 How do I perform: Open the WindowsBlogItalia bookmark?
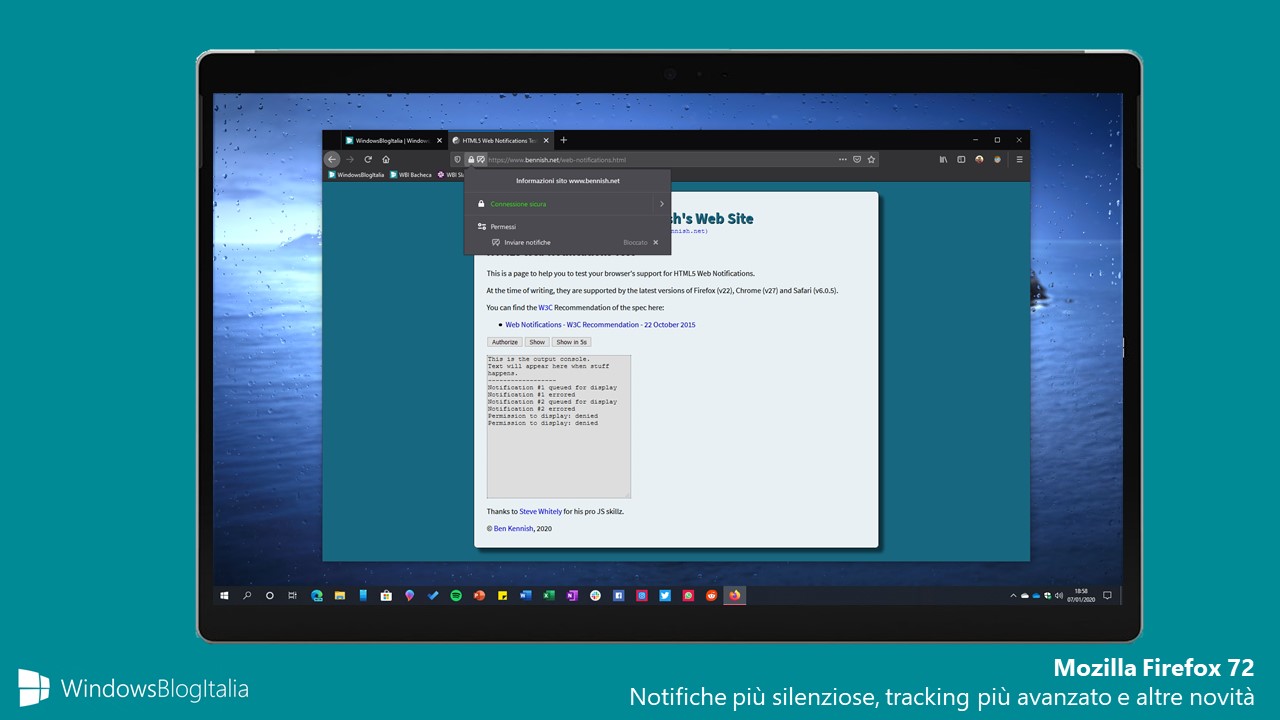click(x=357, y=174)
